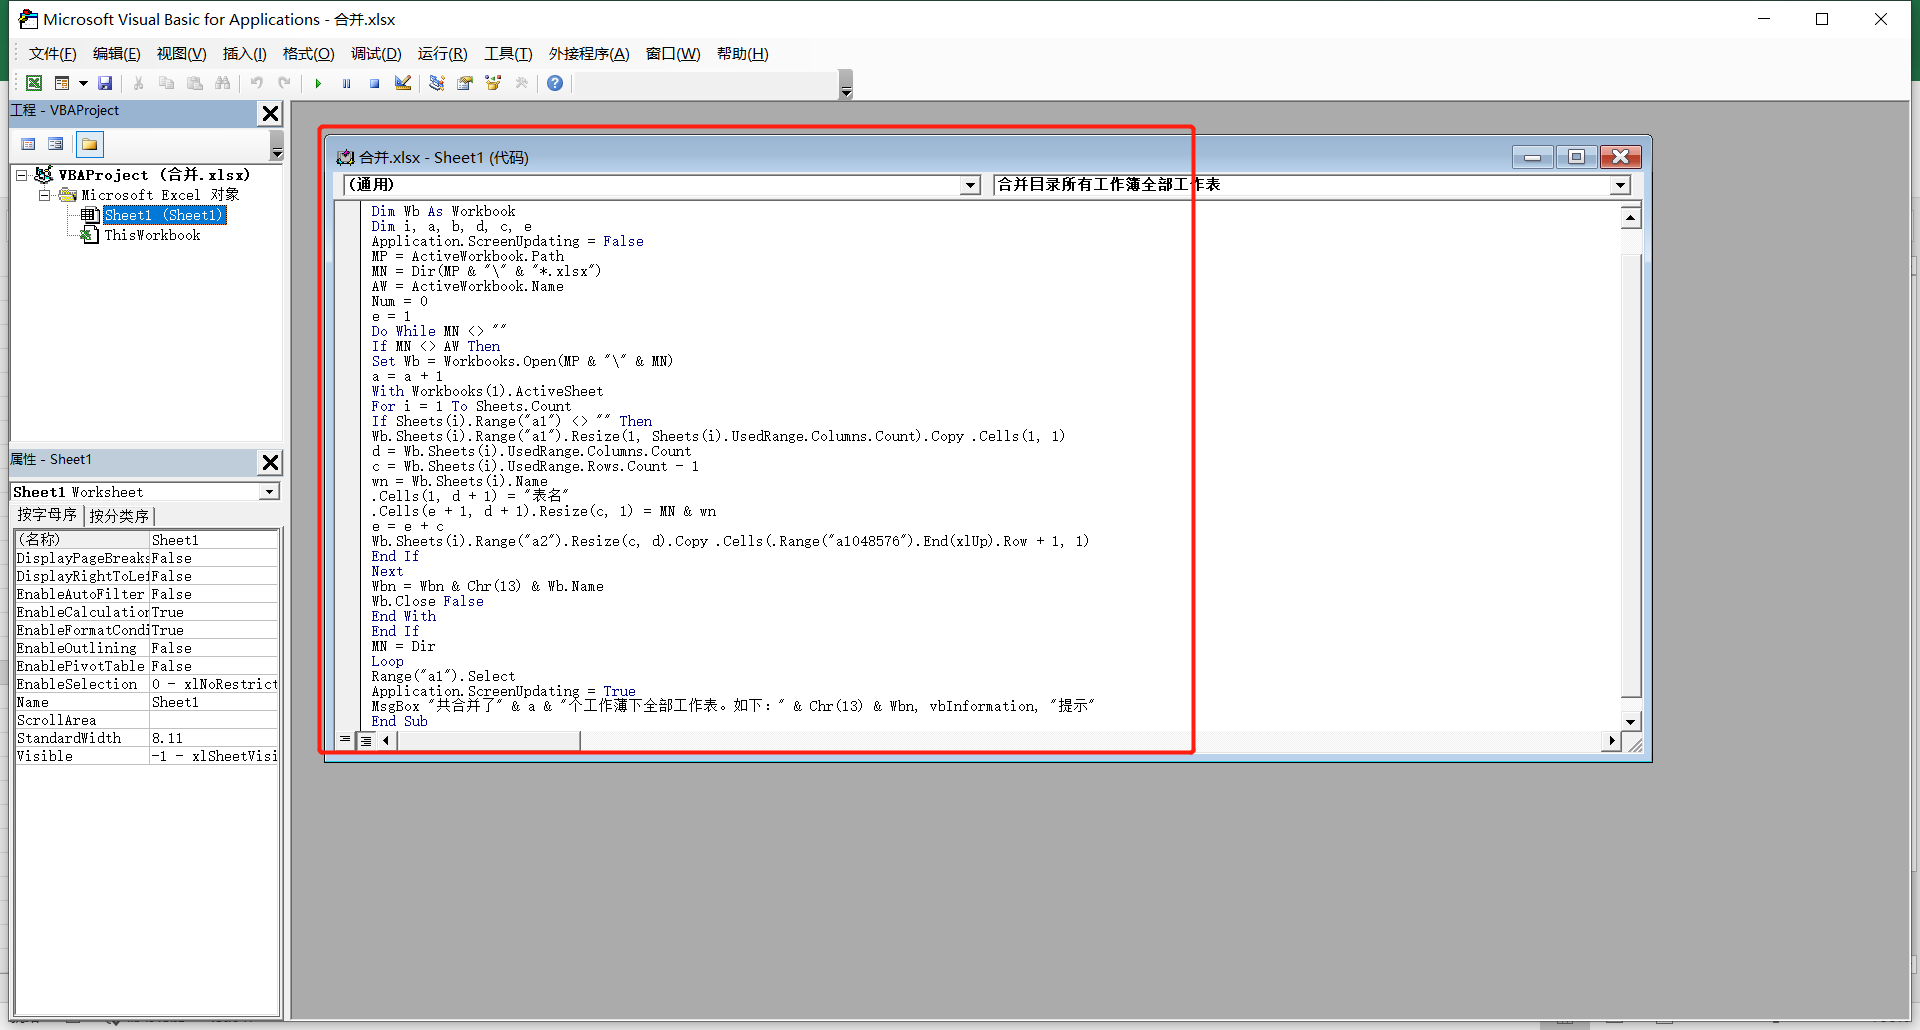The image size is (1920, 1030).
Task: Open the procedure dropdown in the code window
Action: point(1619,185)
